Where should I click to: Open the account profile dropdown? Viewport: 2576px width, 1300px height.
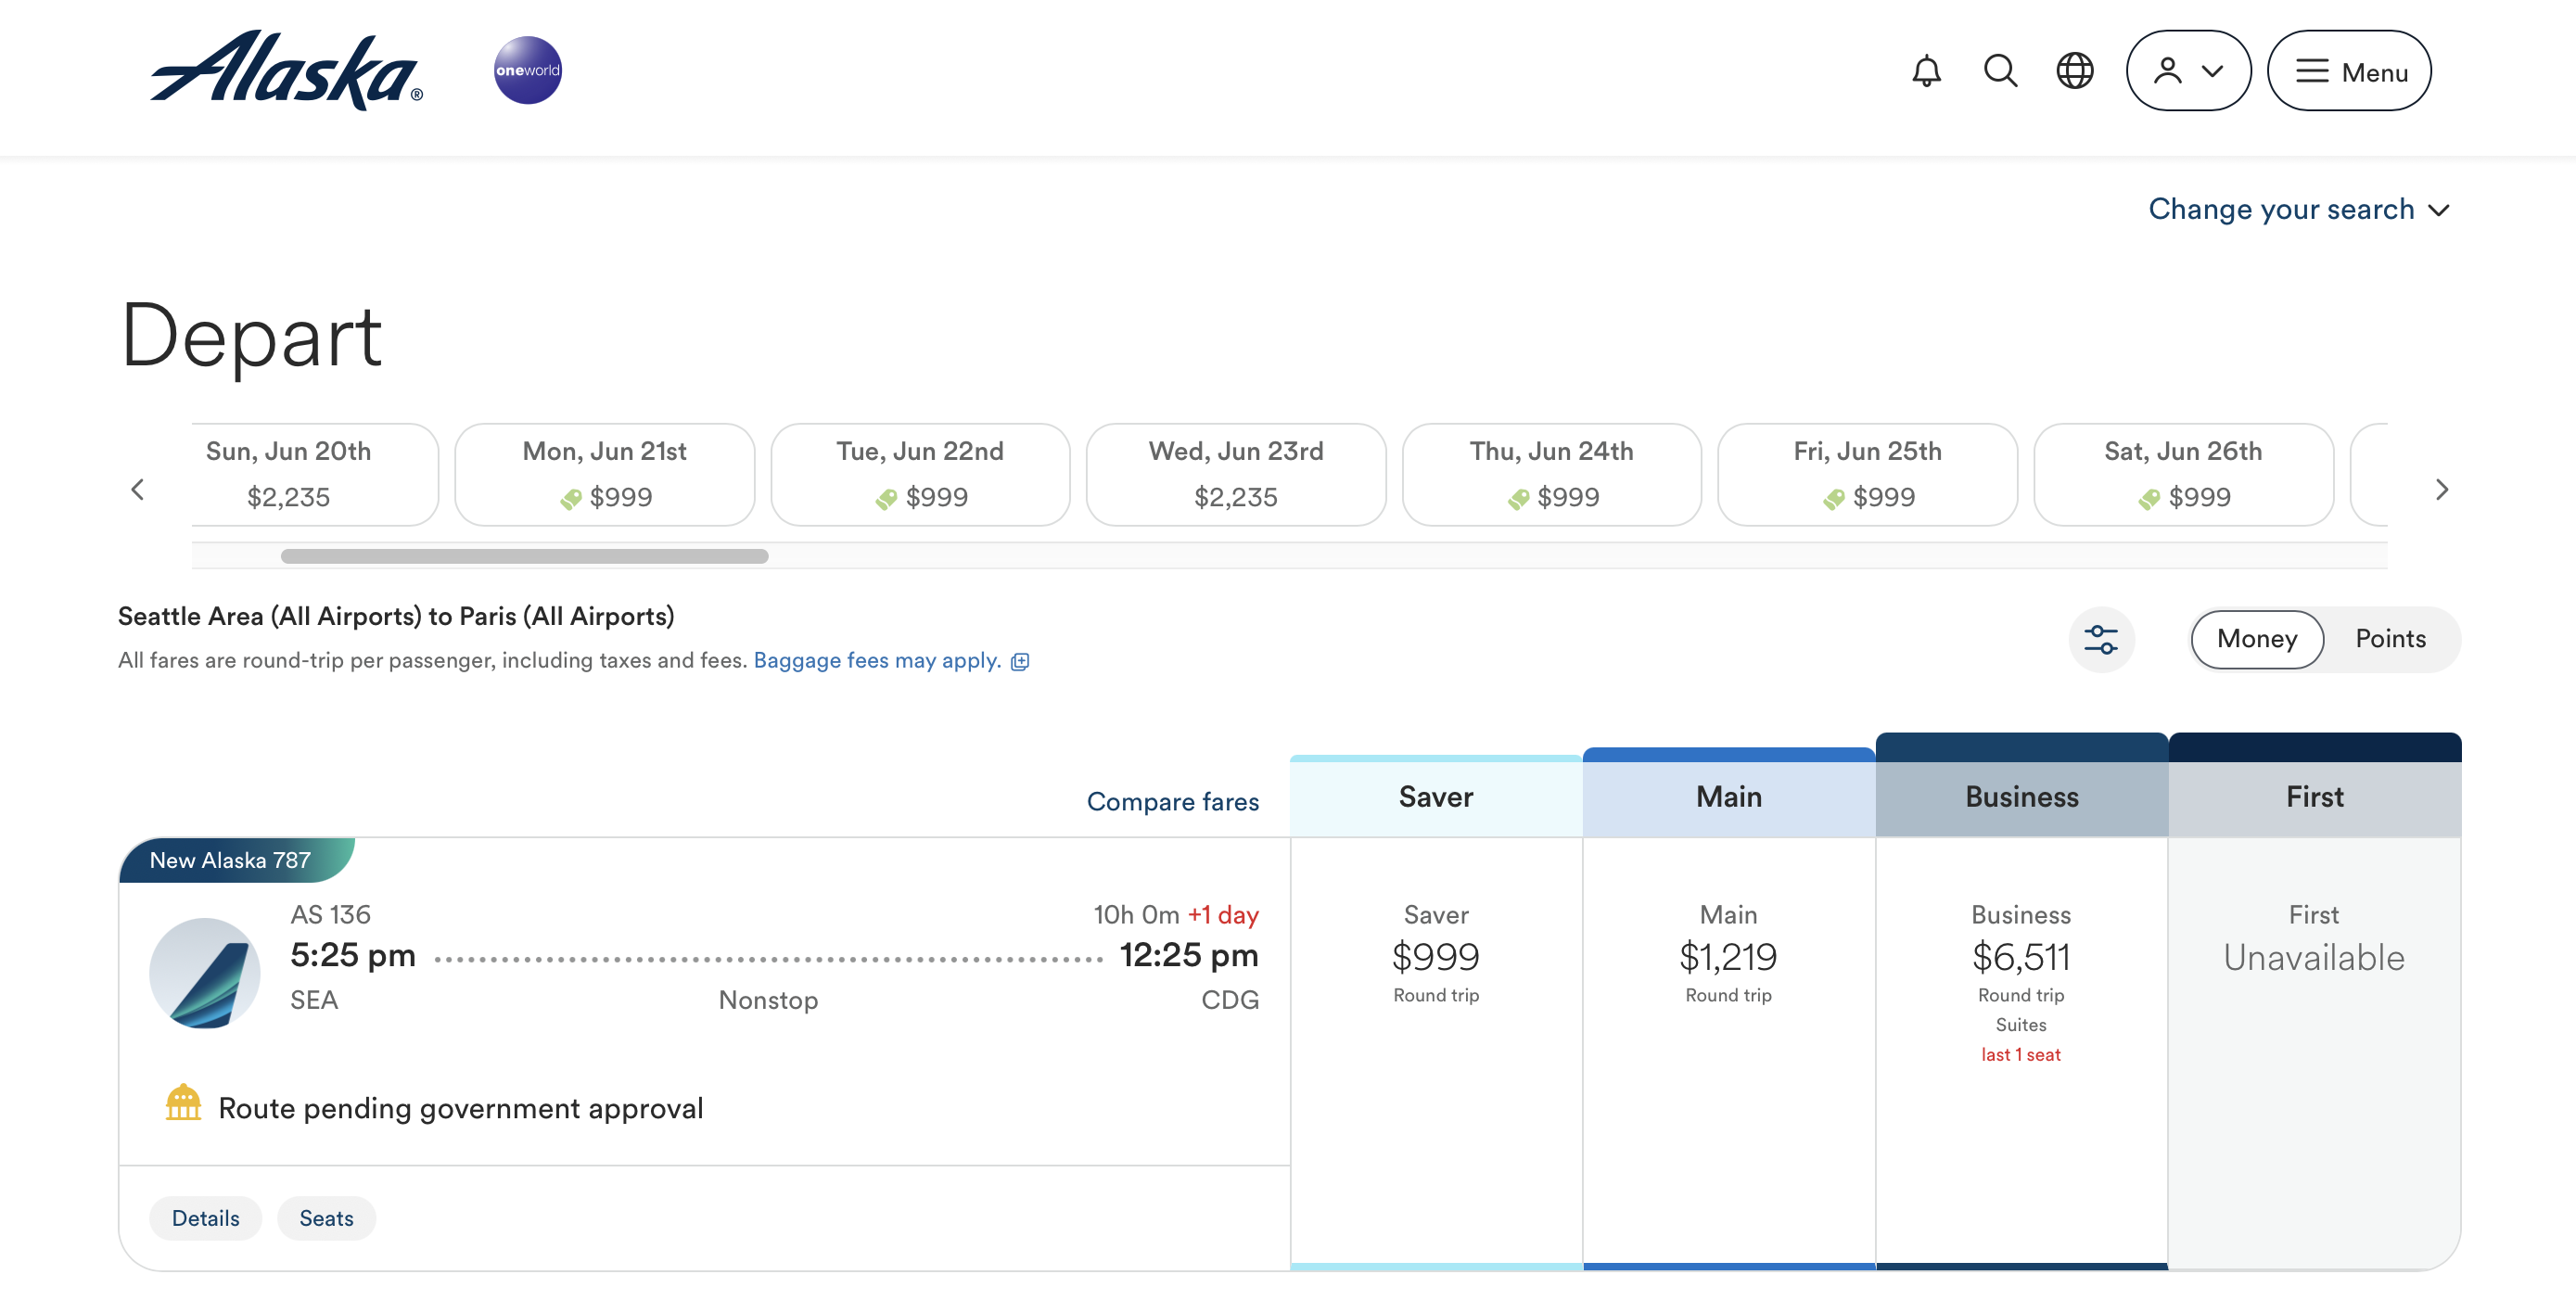coord(2188,71)
